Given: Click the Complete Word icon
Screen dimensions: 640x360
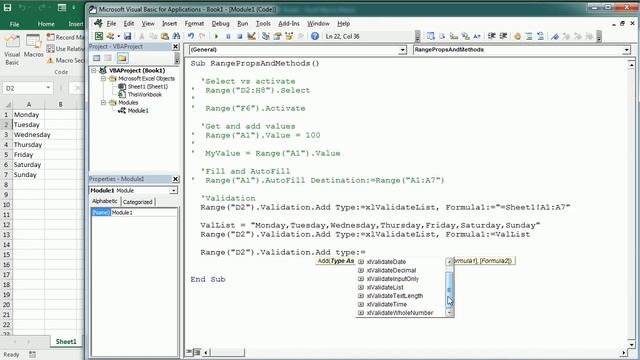Looking at the screenshot, I should coord(477,36).
